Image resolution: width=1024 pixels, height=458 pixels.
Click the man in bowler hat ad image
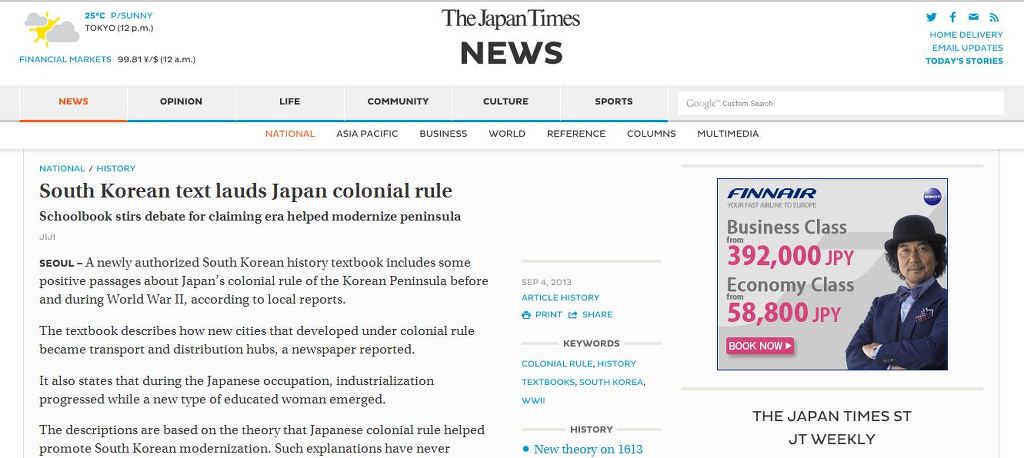coord(899,292)
